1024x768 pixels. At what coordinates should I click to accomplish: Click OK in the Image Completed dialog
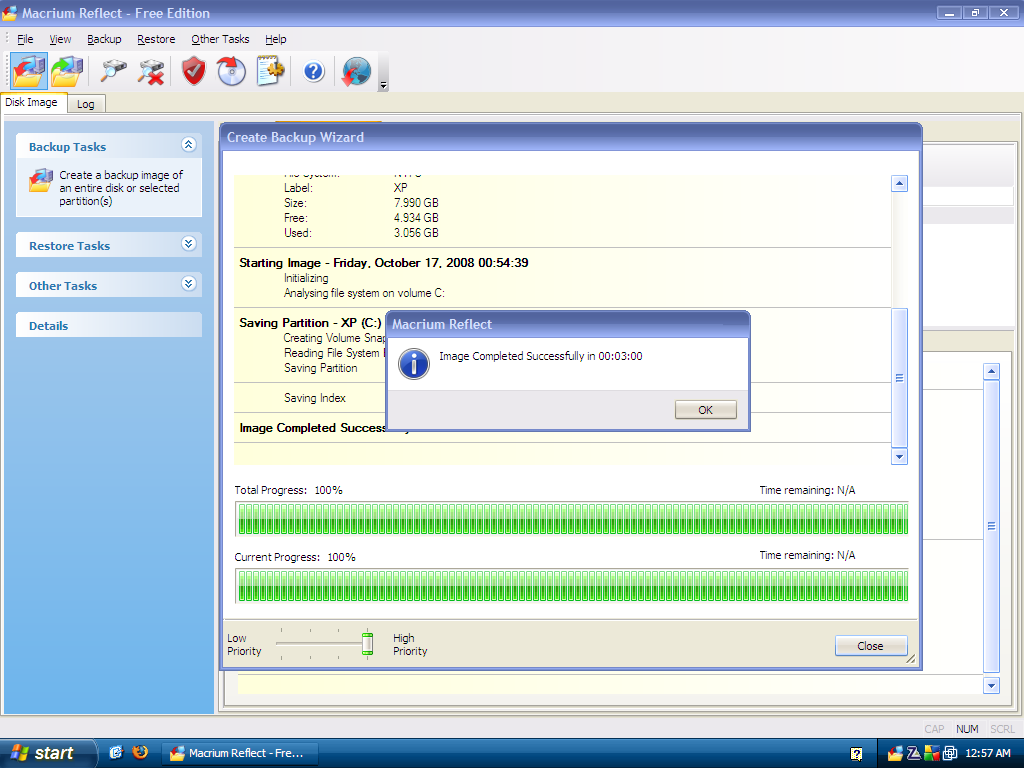[x=705, y=410]
